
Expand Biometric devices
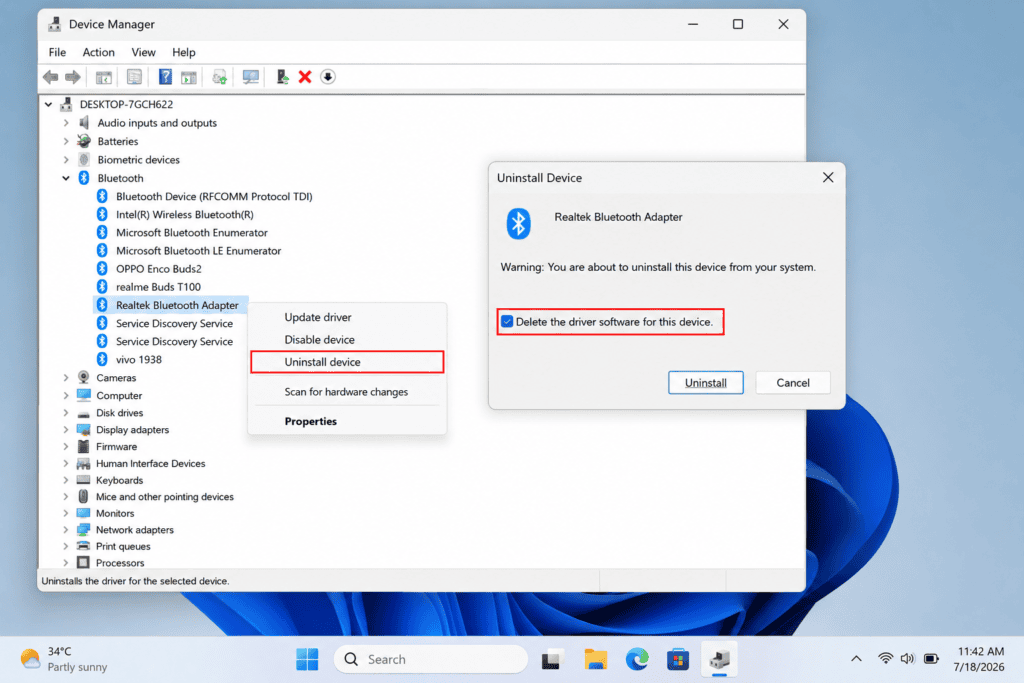tap(66, 159)
